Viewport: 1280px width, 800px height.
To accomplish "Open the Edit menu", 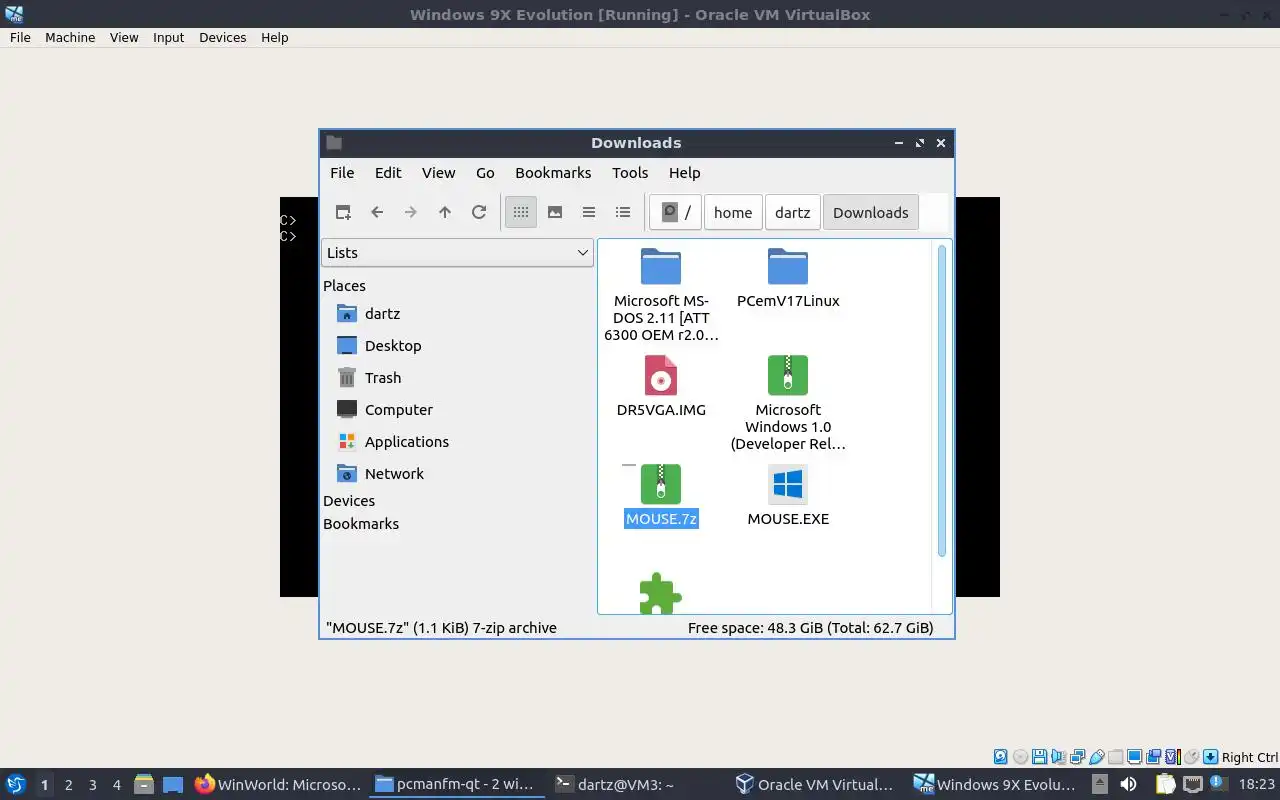I will [388, 173].
